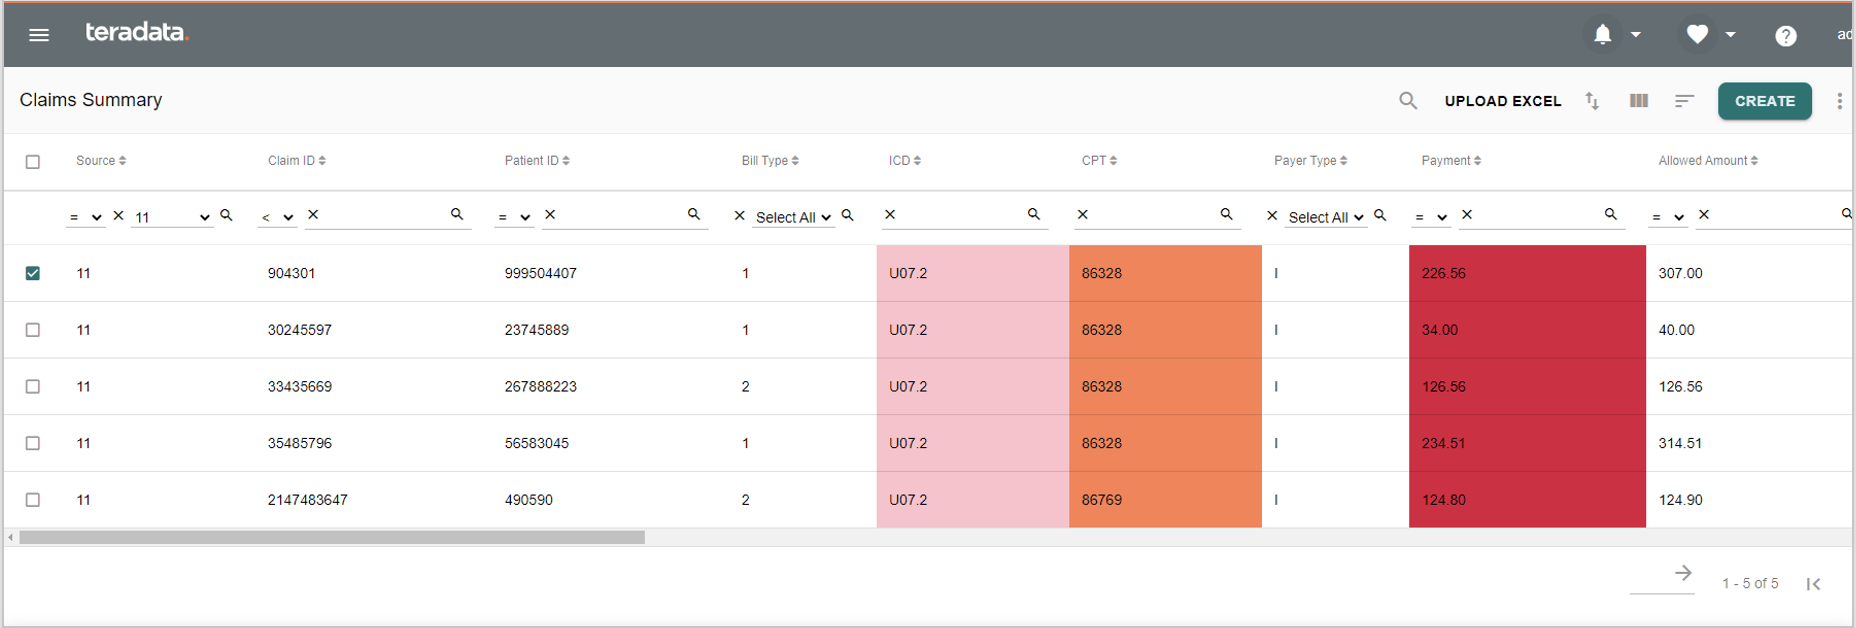Open the help question mark icon
The width and height of the screenshot is (1856, 628).
pos(1785,36)
